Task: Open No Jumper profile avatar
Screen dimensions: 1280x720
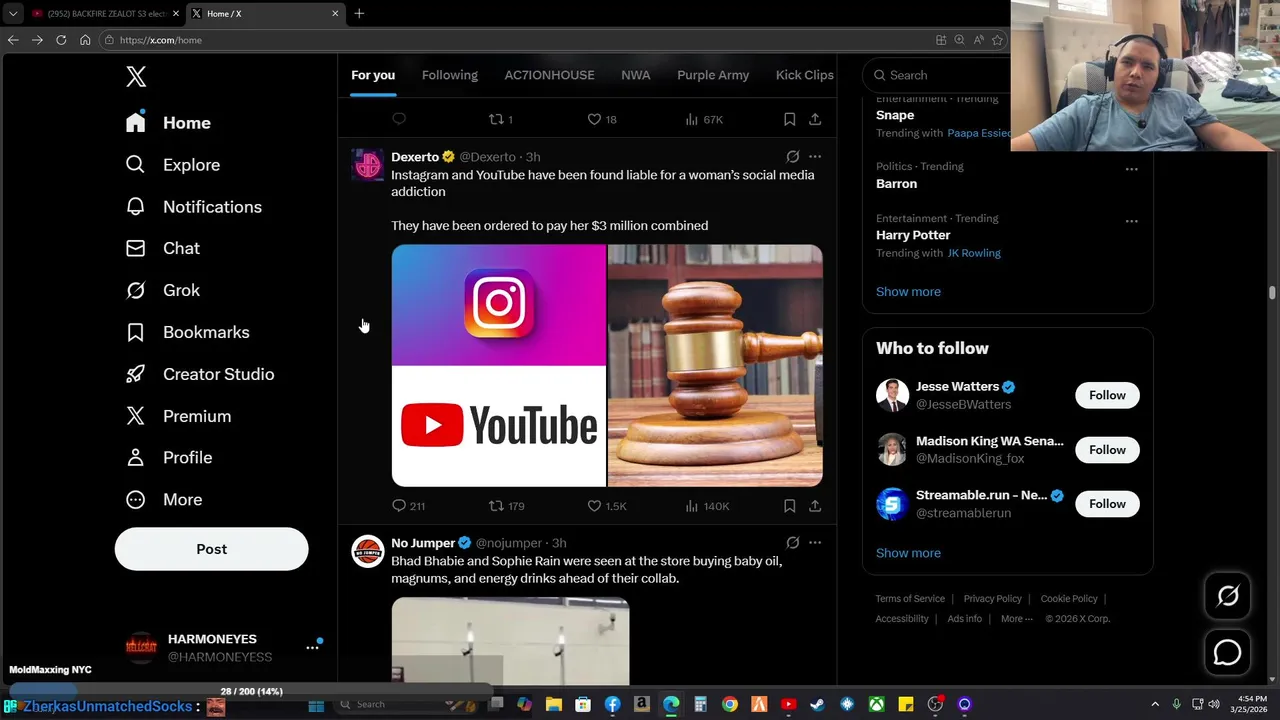Action: click(x=367, y=551)
